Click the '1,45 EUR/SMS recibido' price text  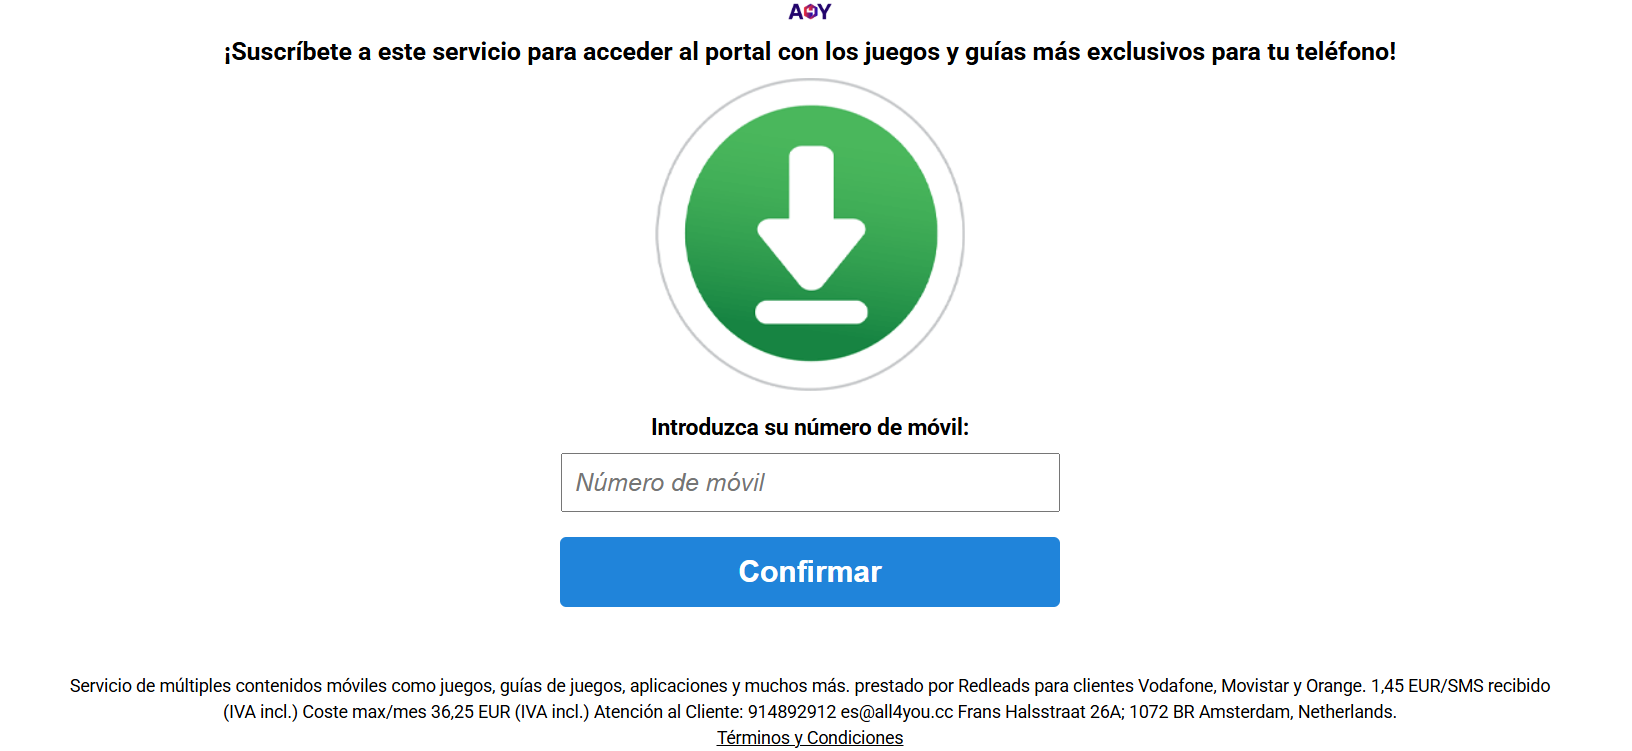pos(1460,686)
